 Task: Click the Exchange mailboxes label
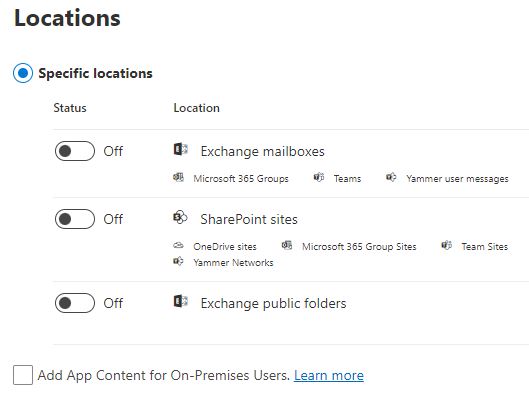[262, 151]
